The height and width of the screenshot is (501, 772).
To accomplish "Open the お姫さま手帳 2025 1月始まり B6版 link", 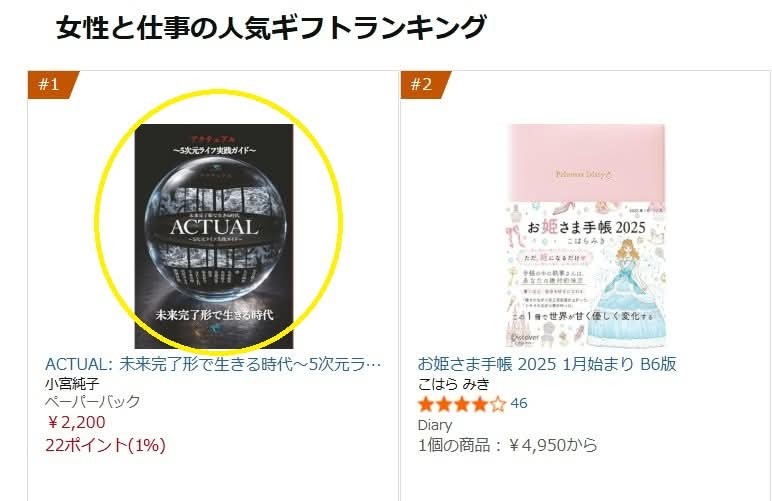I will point(547,364).
